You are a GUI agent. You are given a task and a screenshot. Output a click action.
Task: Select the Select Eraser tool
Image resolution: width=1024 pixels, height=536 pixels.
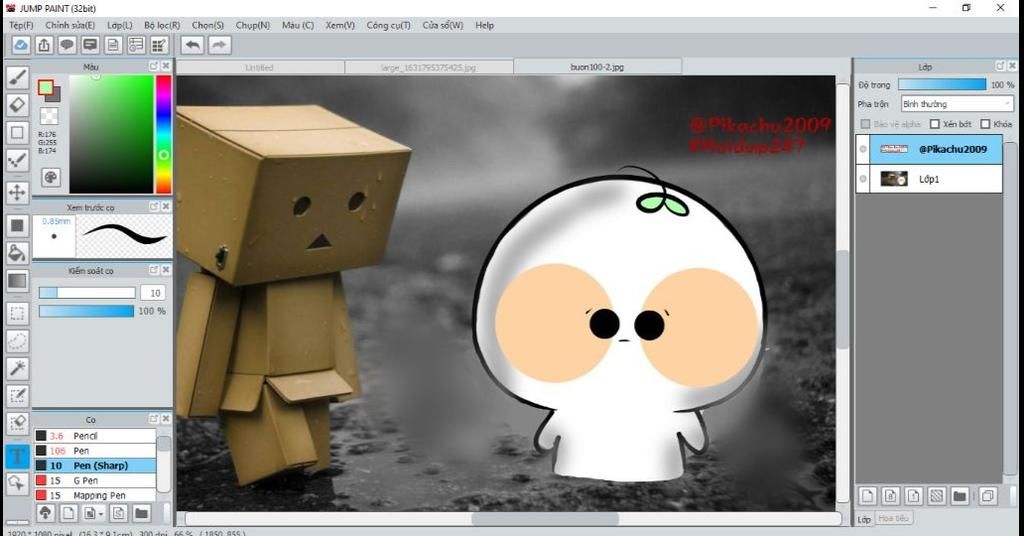[17, 423]
